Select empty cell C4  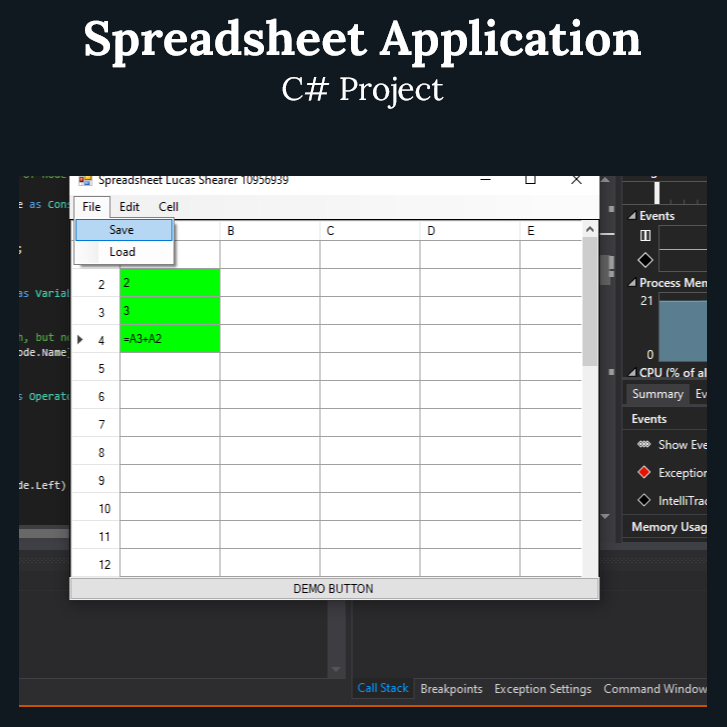tap(370, 338)
